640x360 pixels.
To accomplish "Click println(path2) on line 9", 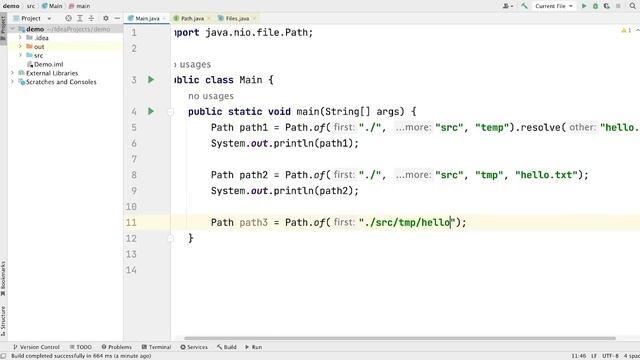I will point(316,191).
